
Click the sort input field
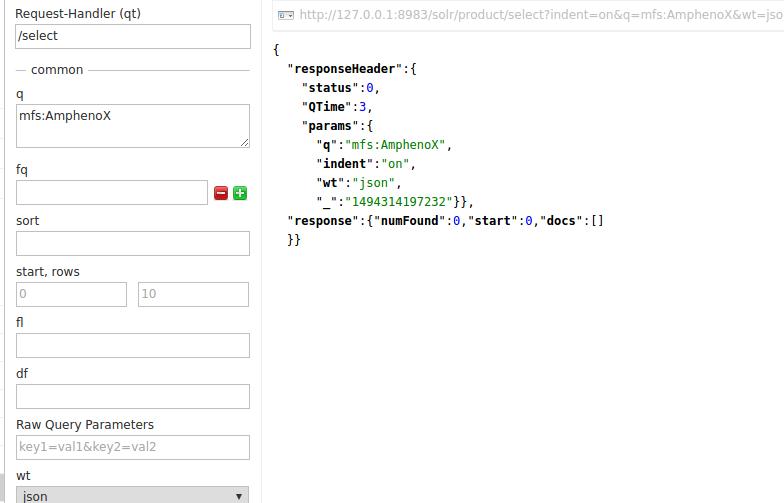click(x=133, y=244)
